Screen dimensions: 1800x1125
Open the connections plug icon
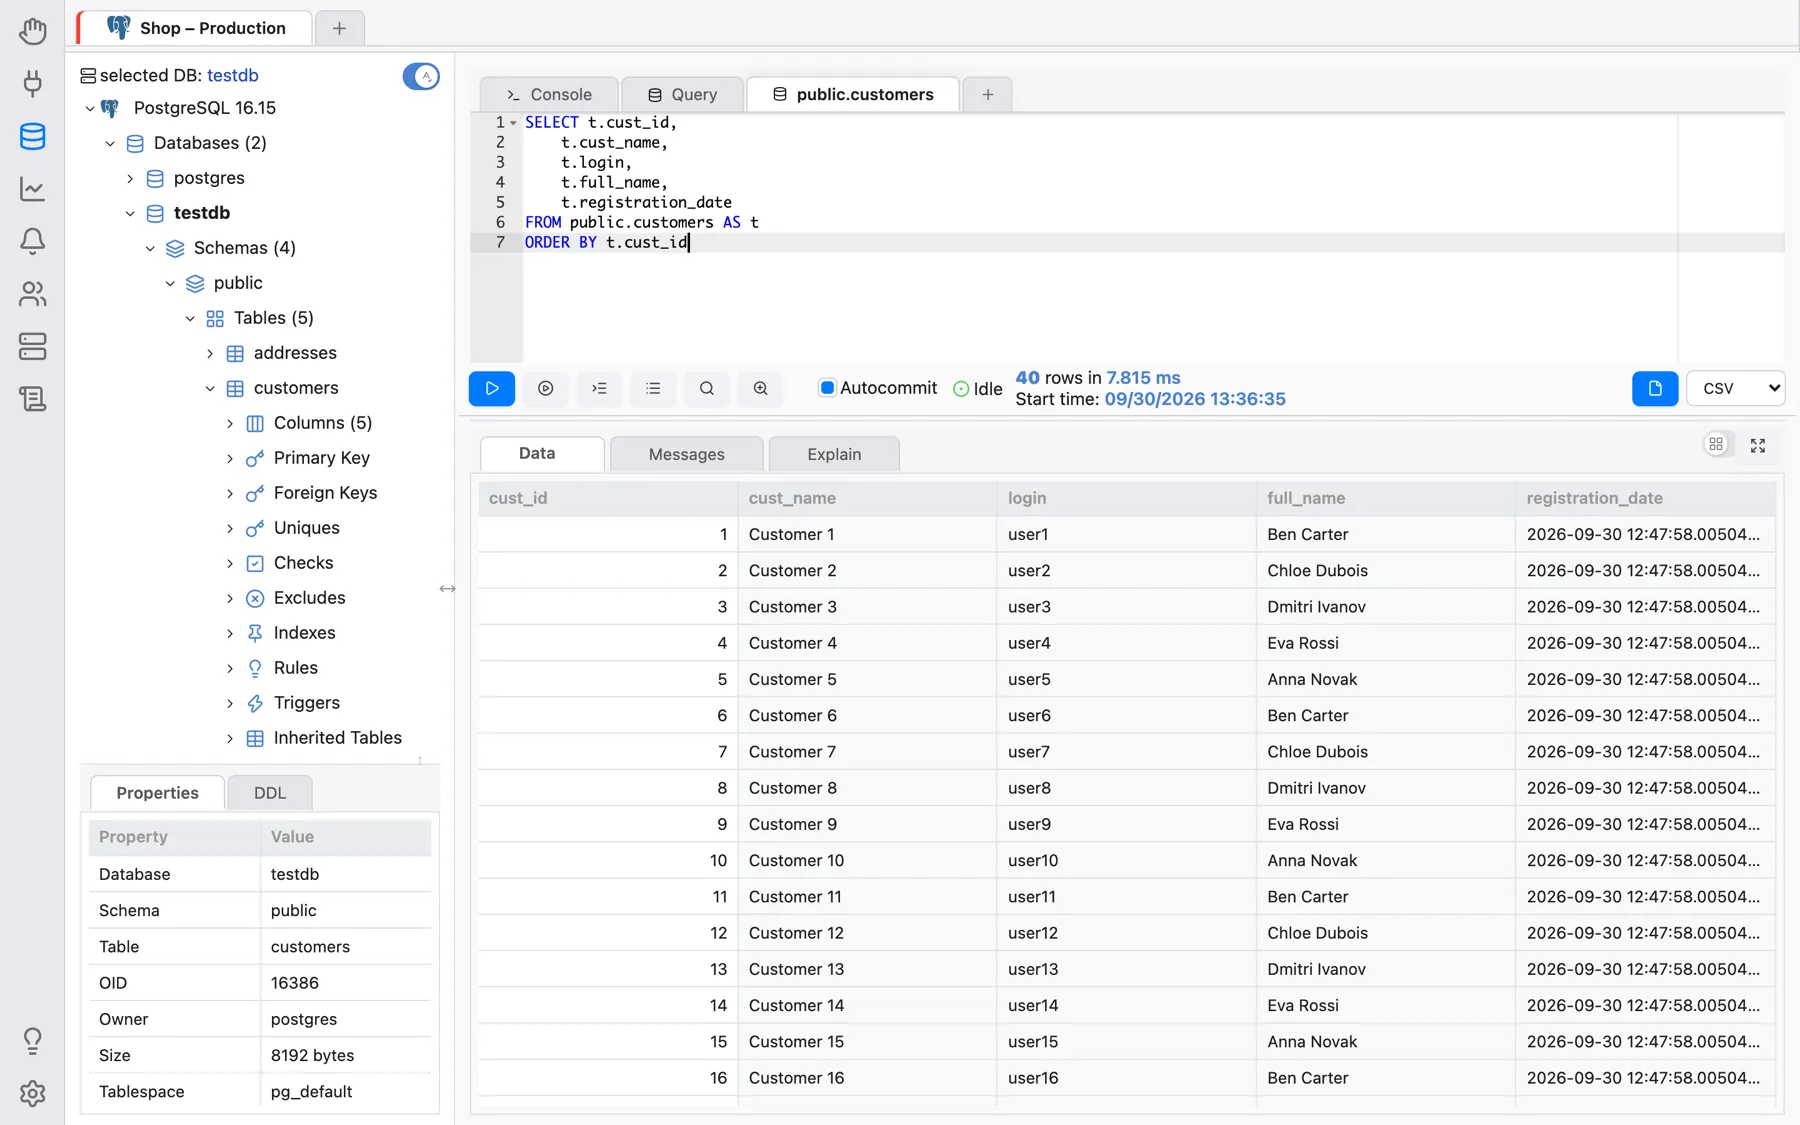[32, 83]
